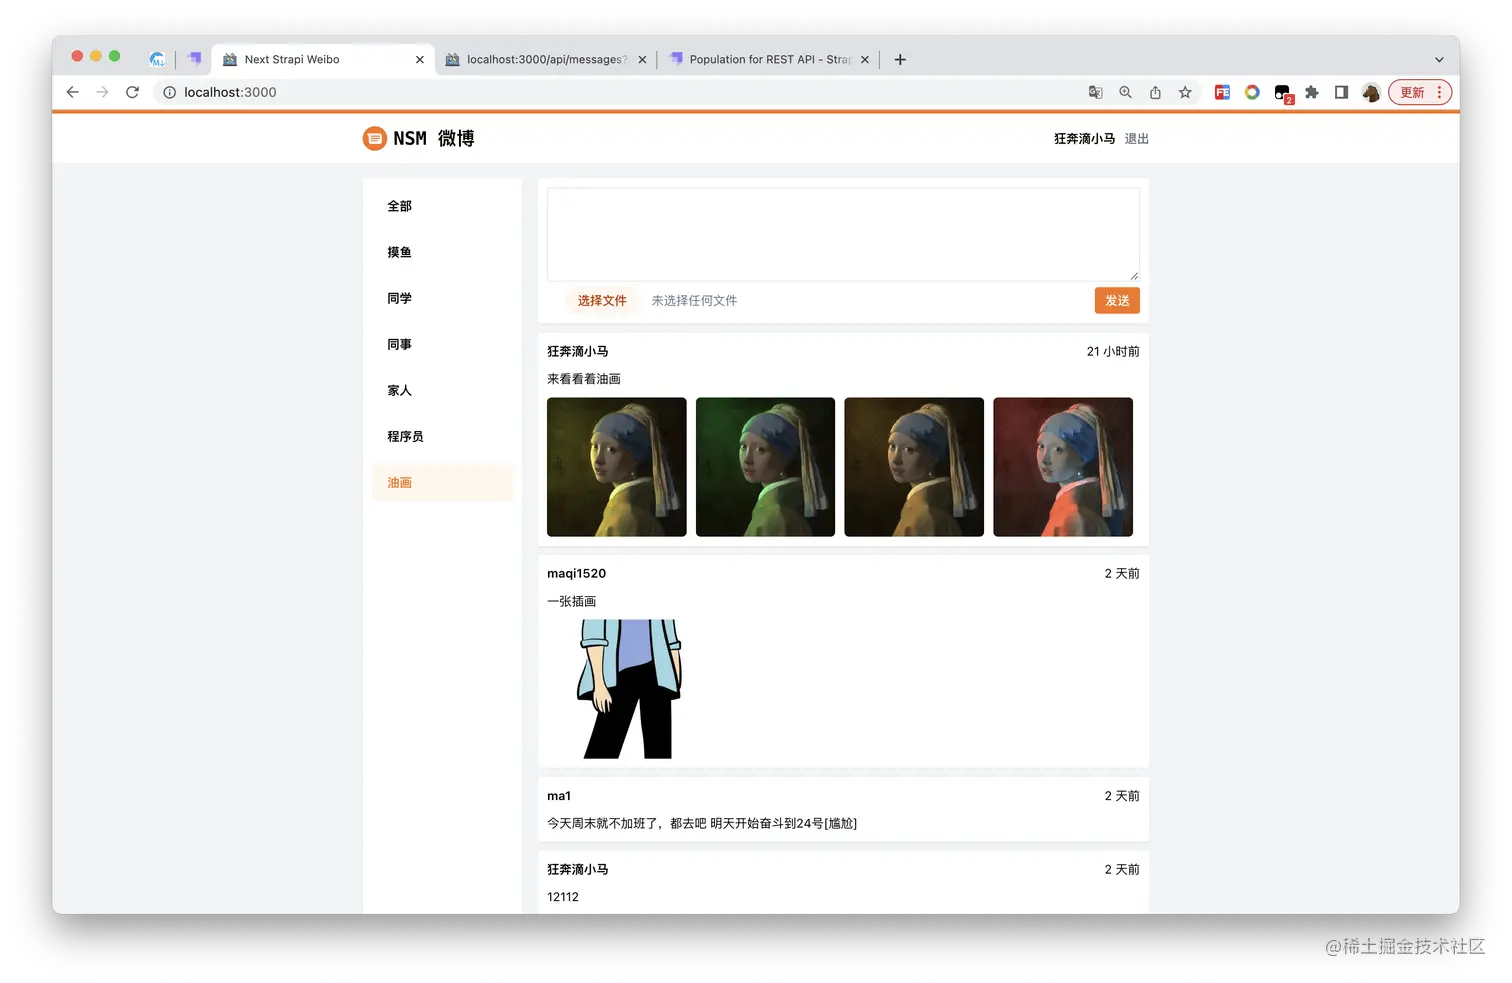
Task: Open the extension icon with badge 2
Action: [x=1283, y=93]
